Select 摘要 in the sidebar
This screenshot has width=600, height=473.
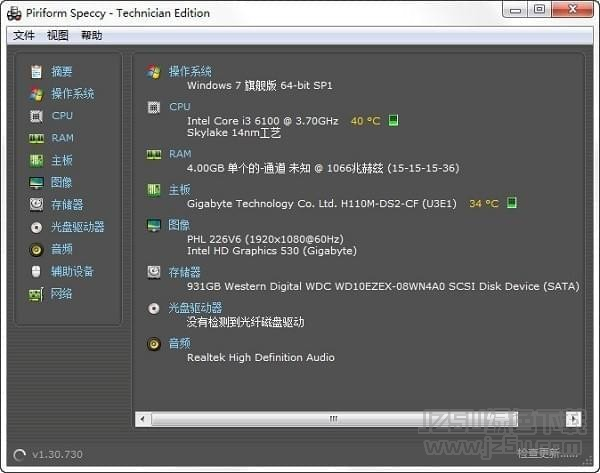(62, 71)
